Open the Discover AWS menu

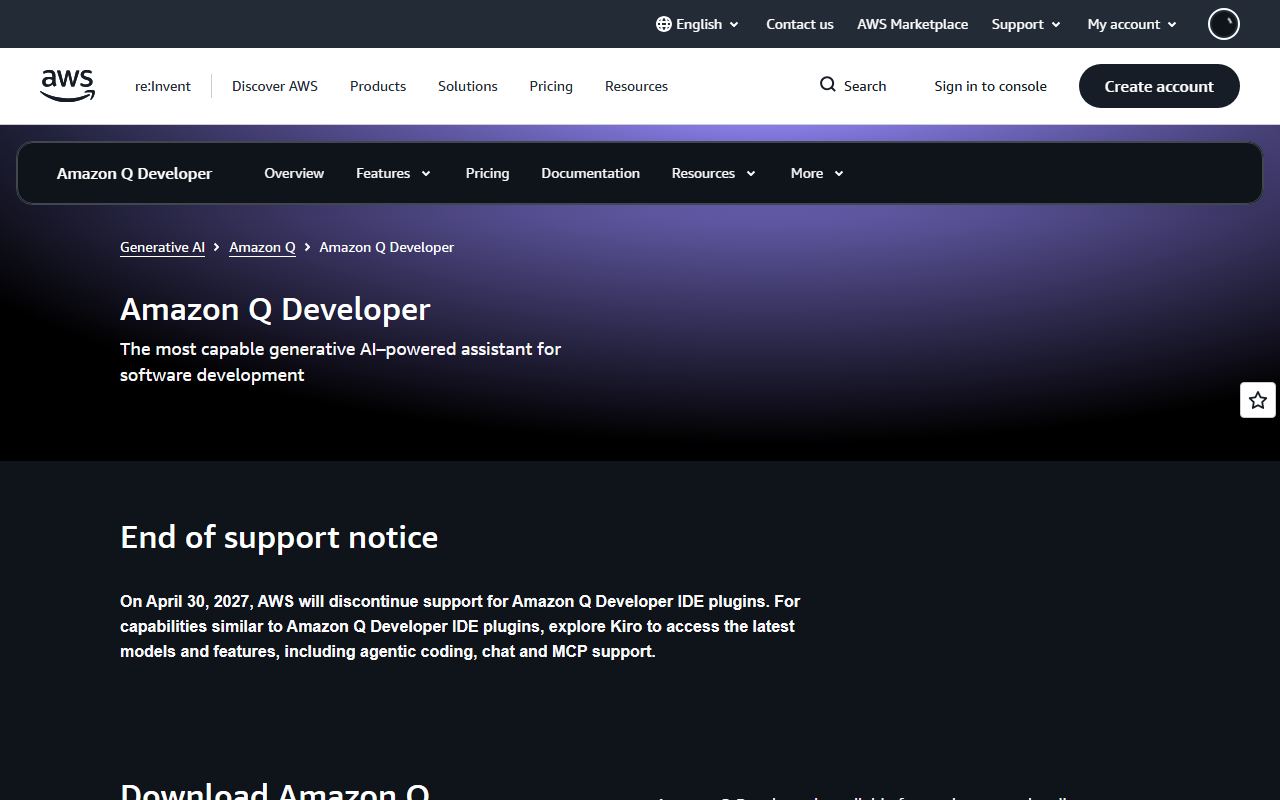pos(275,86)
